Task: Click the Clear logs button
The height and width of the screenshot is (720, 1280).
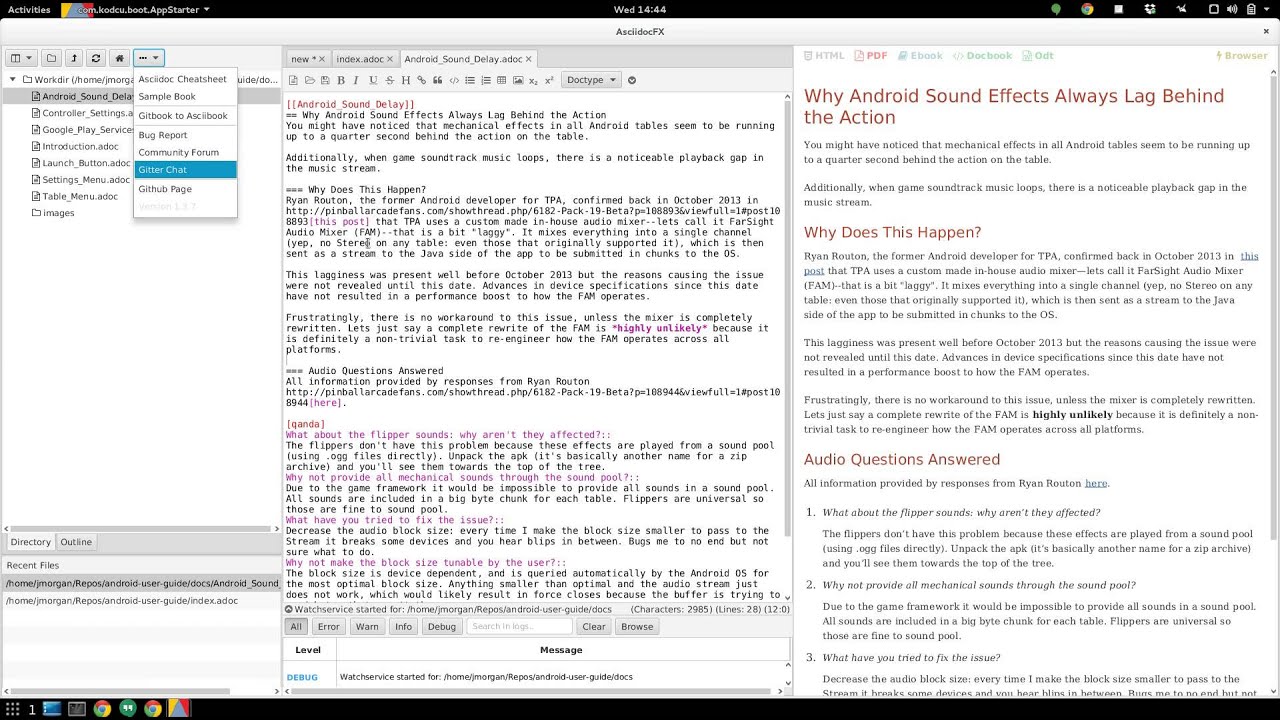Action: coord(594,627)
